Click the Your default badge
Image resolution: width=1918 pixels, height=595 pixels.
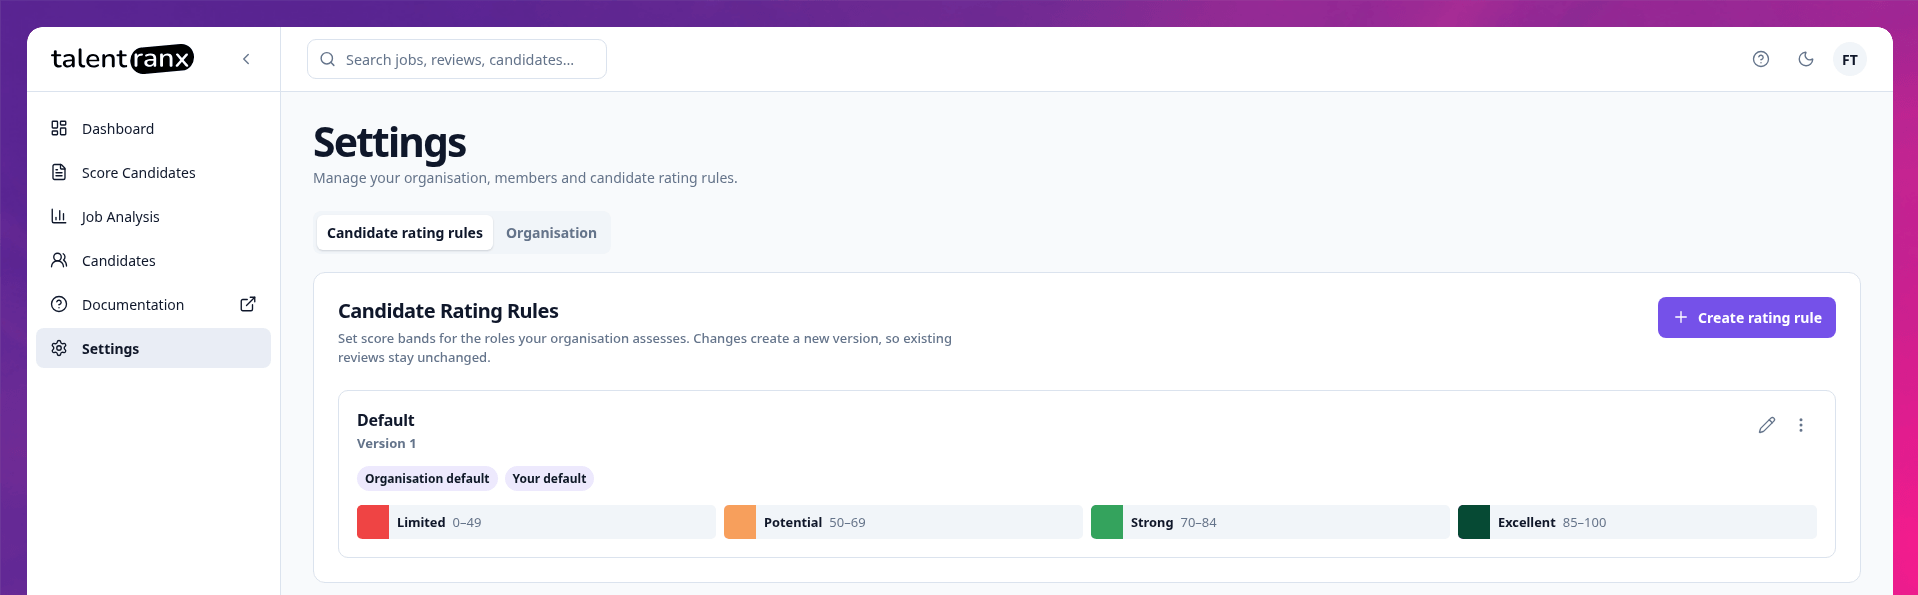pyautogui.click(x=549, y=478)
